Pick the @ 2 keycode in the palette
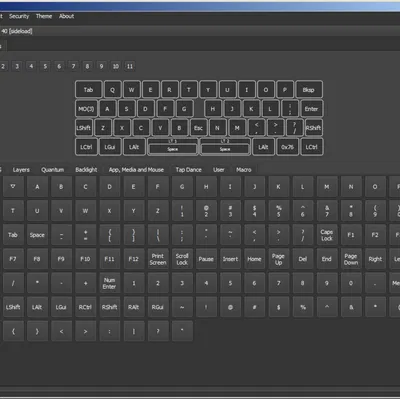This screenshot has height=399, width=400. [x=206, y=211]
